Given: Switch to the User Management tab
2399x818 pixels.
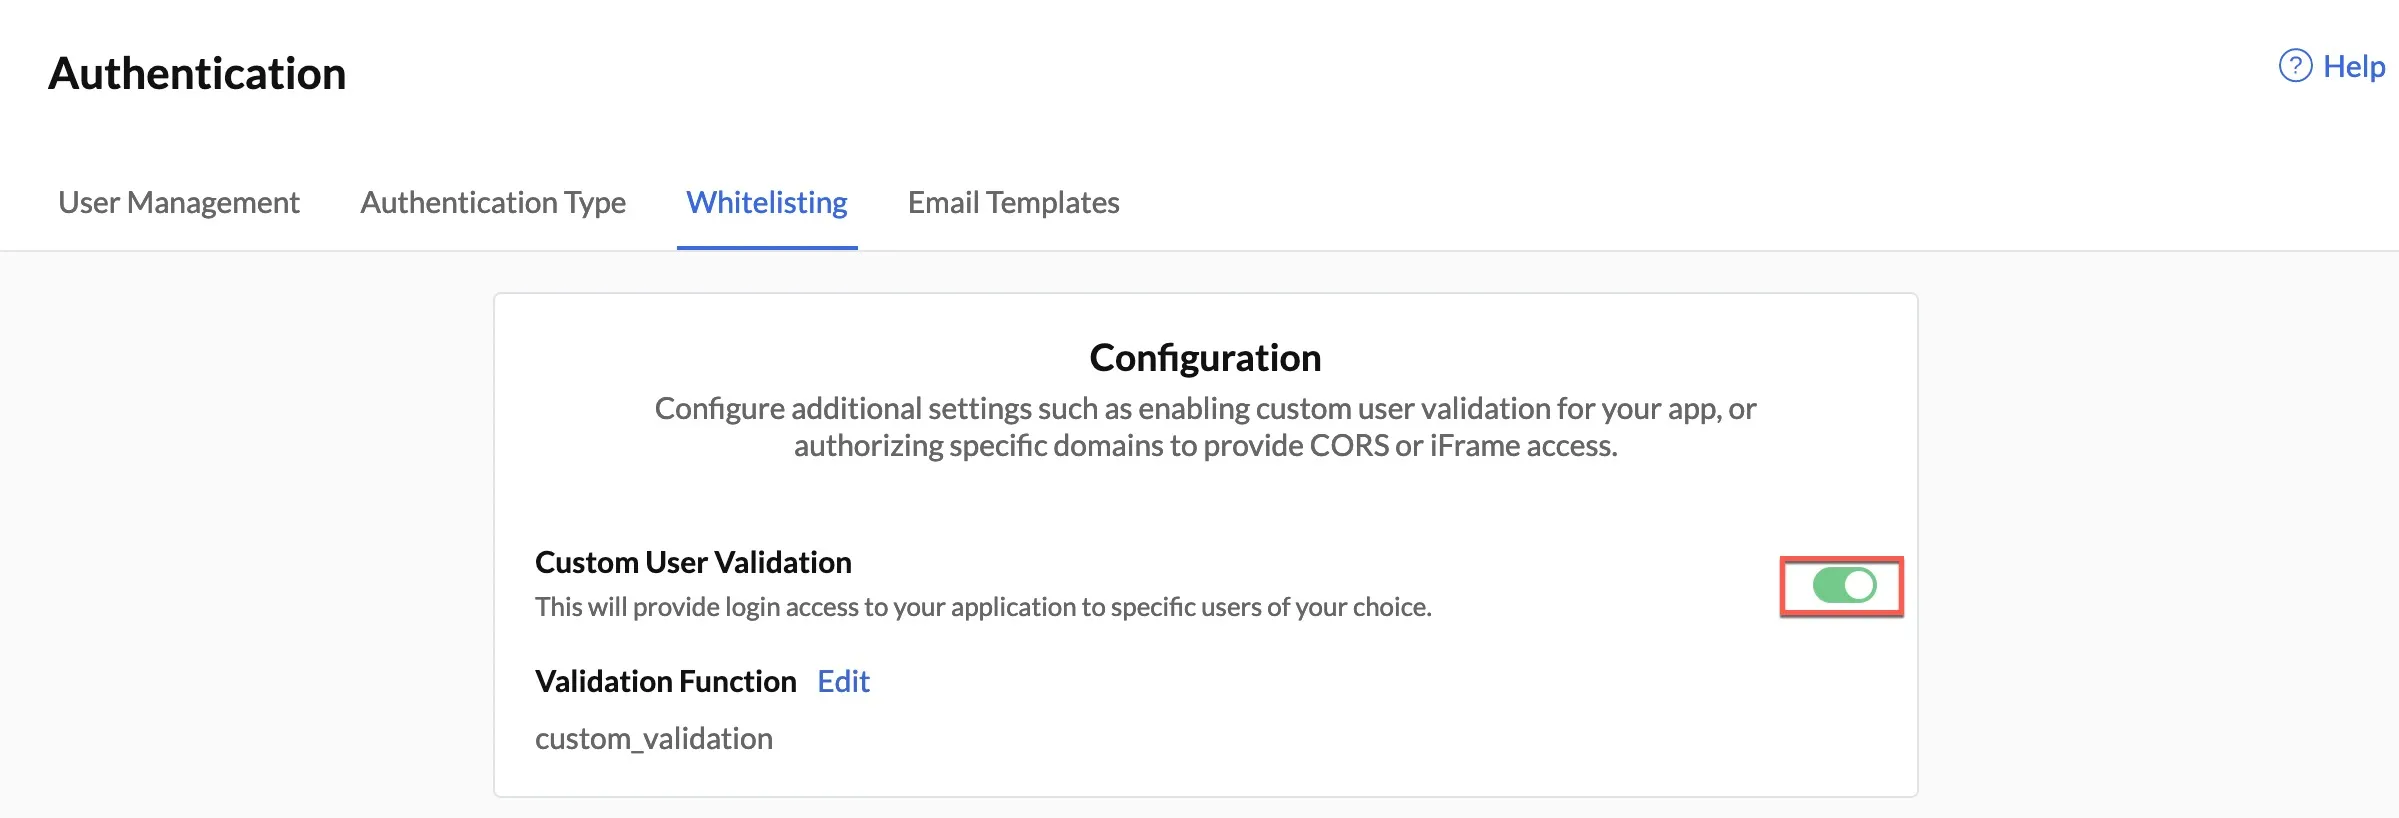Looking at the screenshot, I should click(179, 202).
